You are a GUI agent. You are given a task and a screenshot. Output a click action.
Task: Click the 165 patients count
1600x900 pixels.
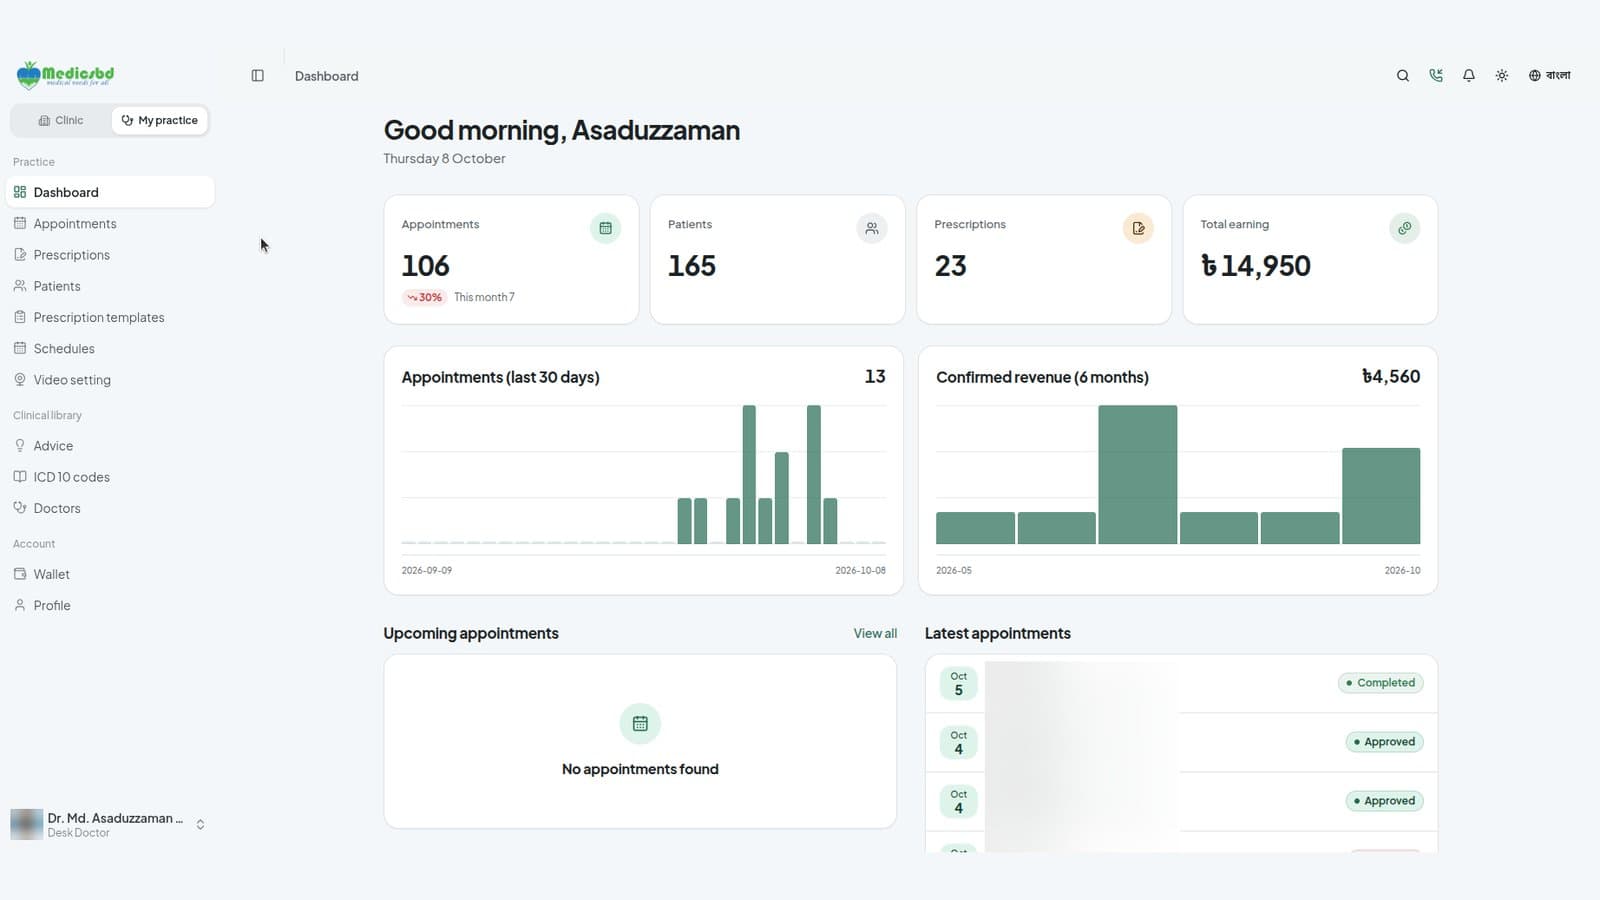tap(692, 266)
